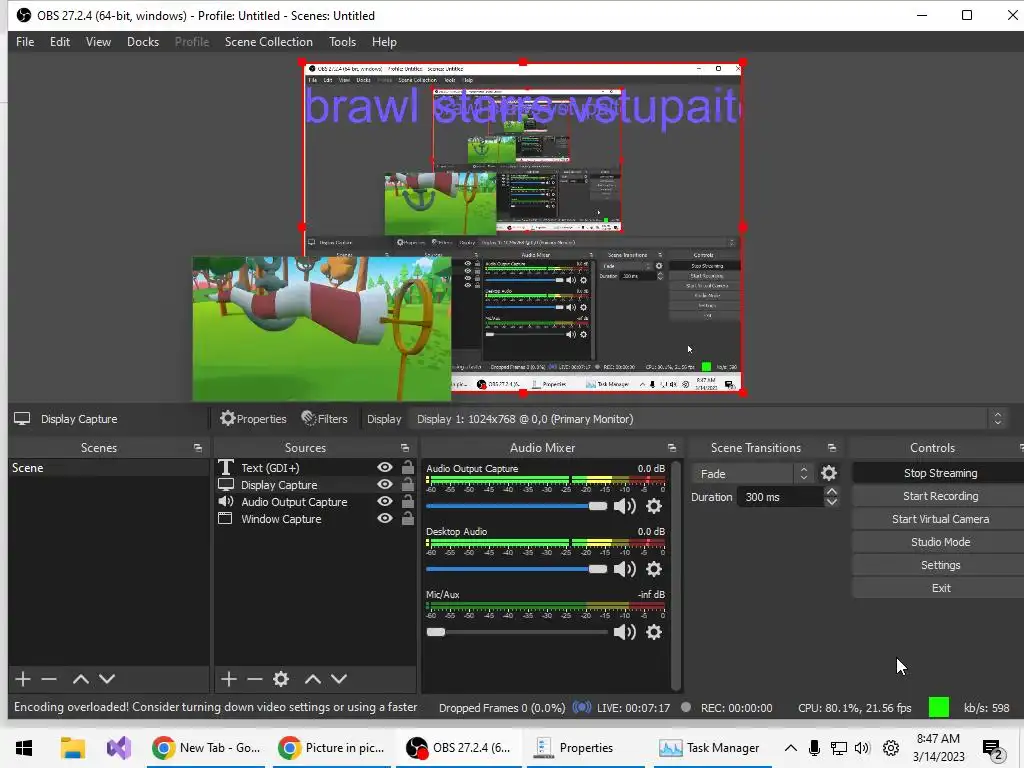Add a new scene with plus icon
Viewport: 1024px width, 768px height.
coord(23,679)
